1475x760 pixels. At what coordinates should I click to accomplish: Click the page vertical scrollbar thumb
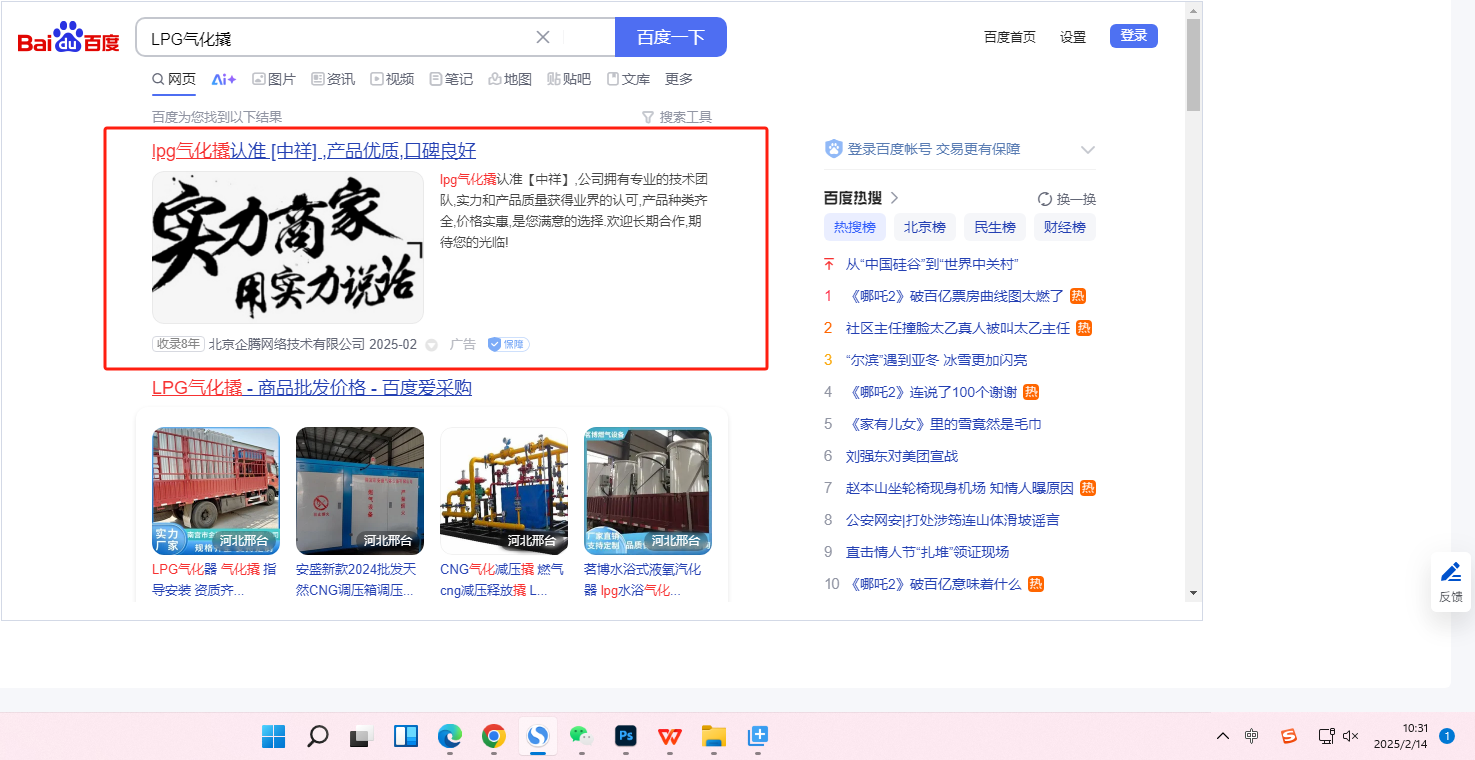click(x=1193, y=65)
